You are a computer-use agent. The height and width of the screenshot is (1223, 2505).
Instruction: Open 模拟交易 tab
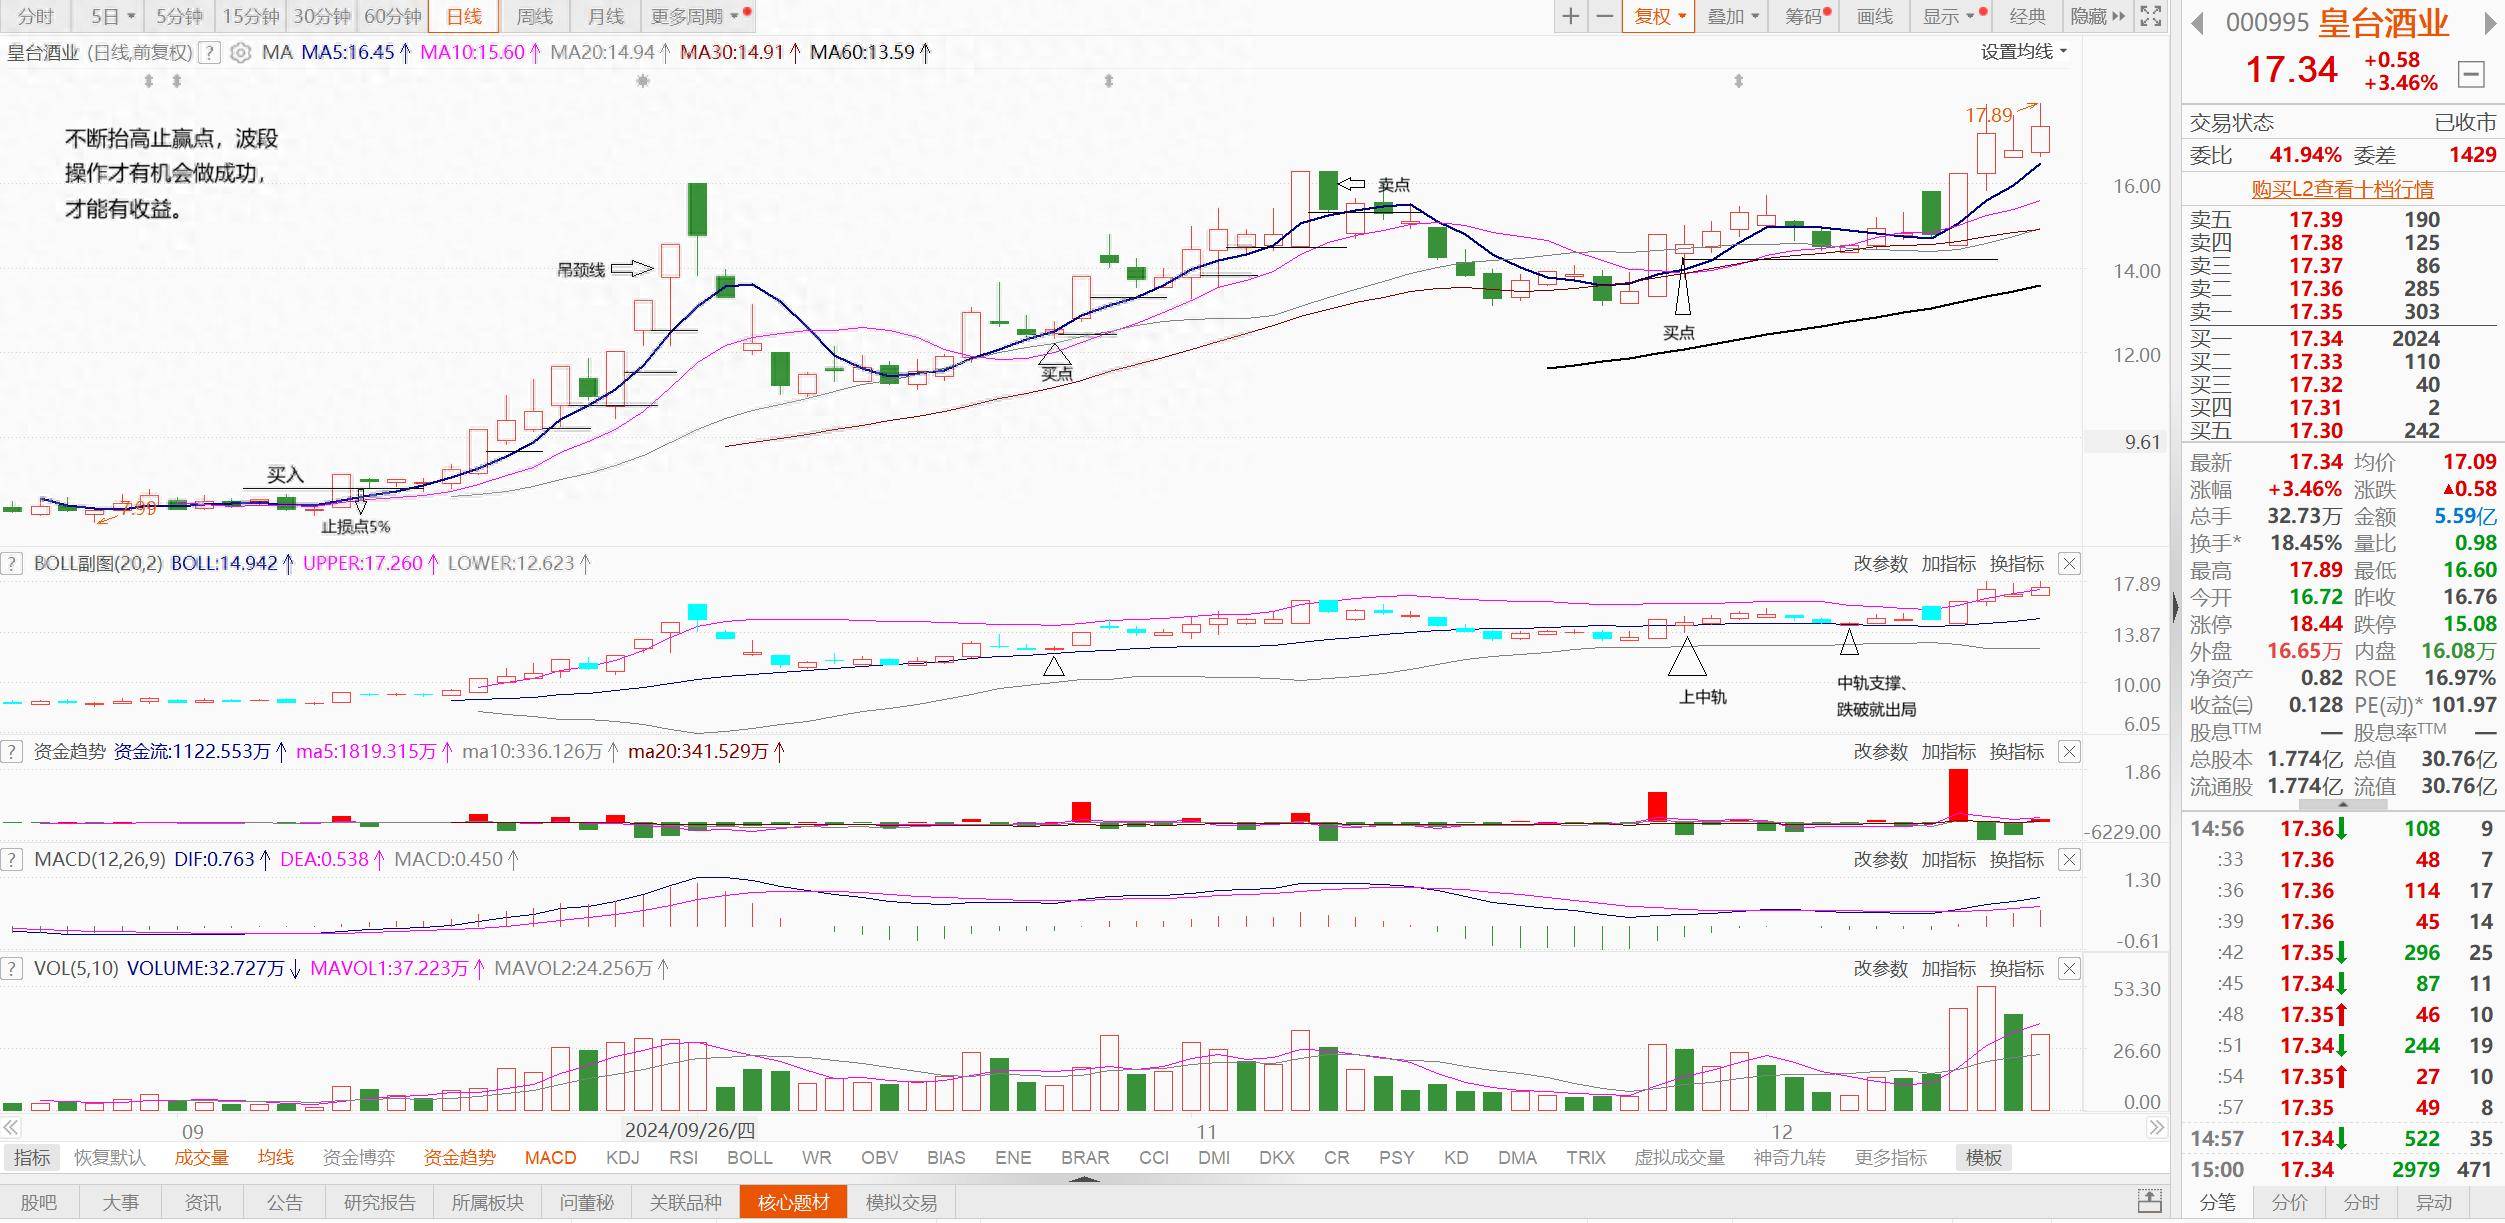(901, 1202)
